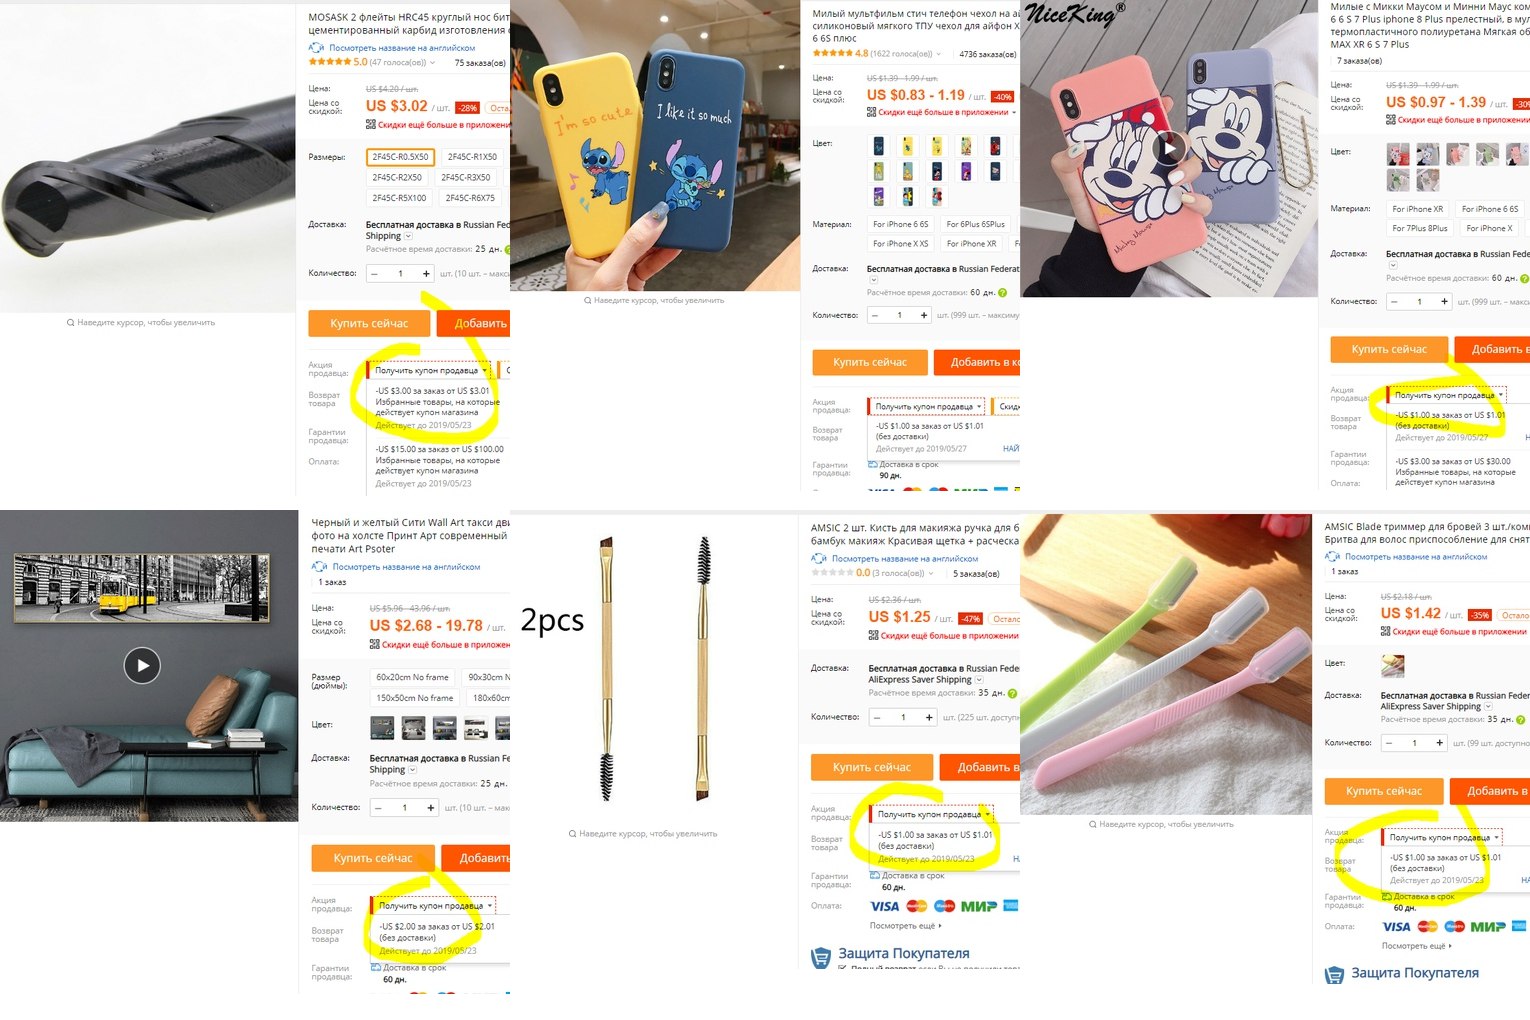Click minus quantity icon for Stitch phone case
Image resolution: width=1530 pixels, height=1020 pixels.
[x=875, y=315]
